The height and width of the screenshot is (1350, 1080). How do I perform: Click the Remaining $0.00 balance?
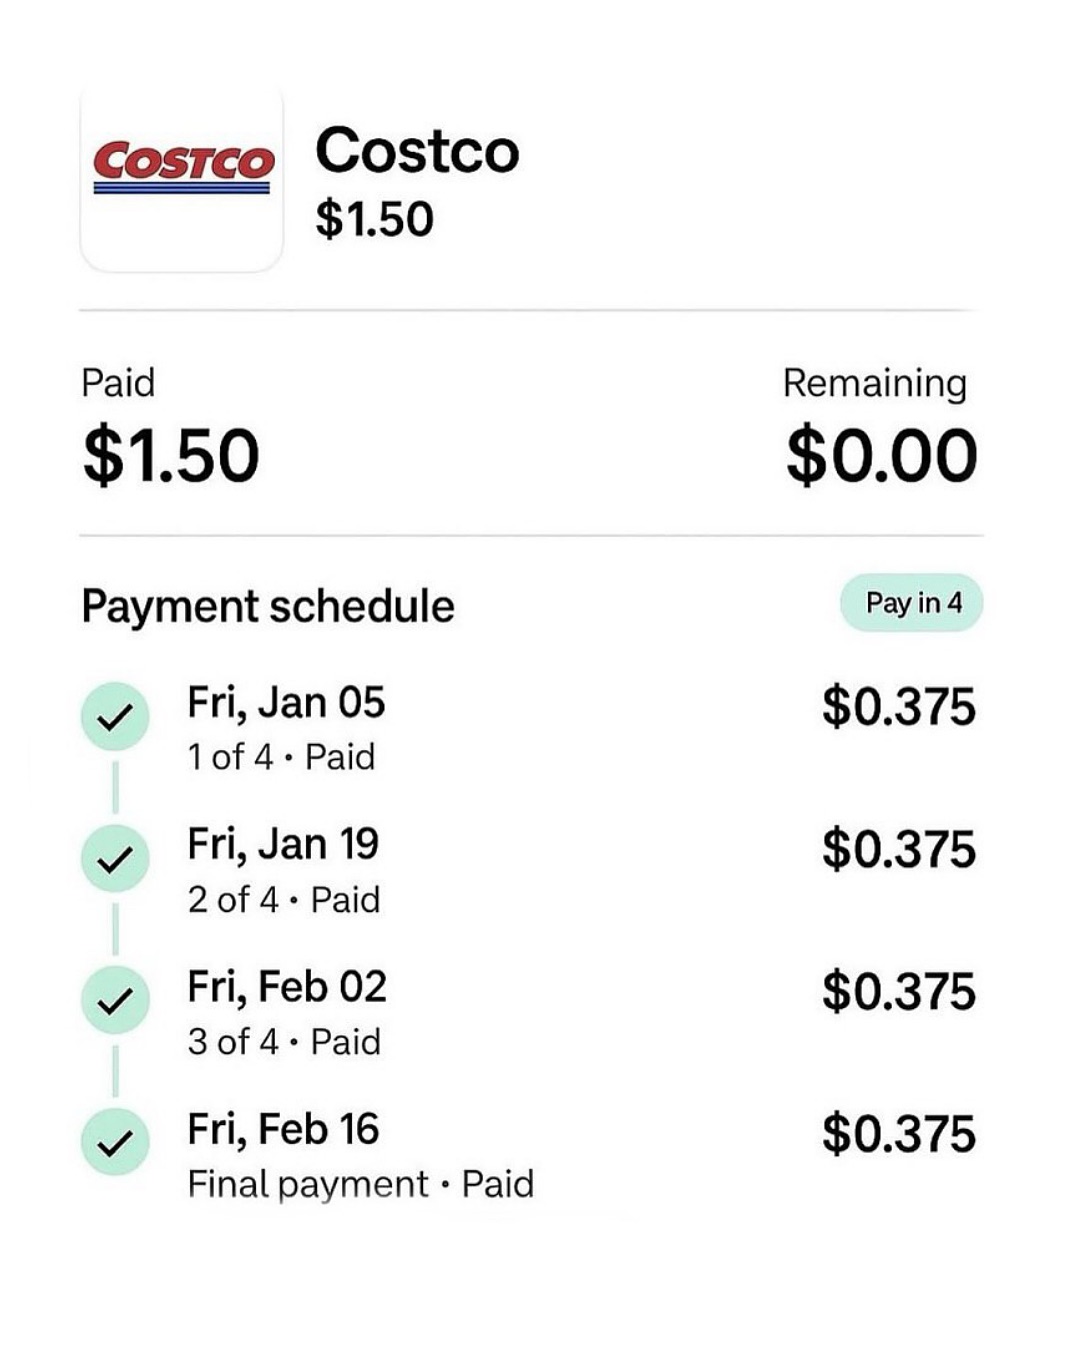coord(881,456)
